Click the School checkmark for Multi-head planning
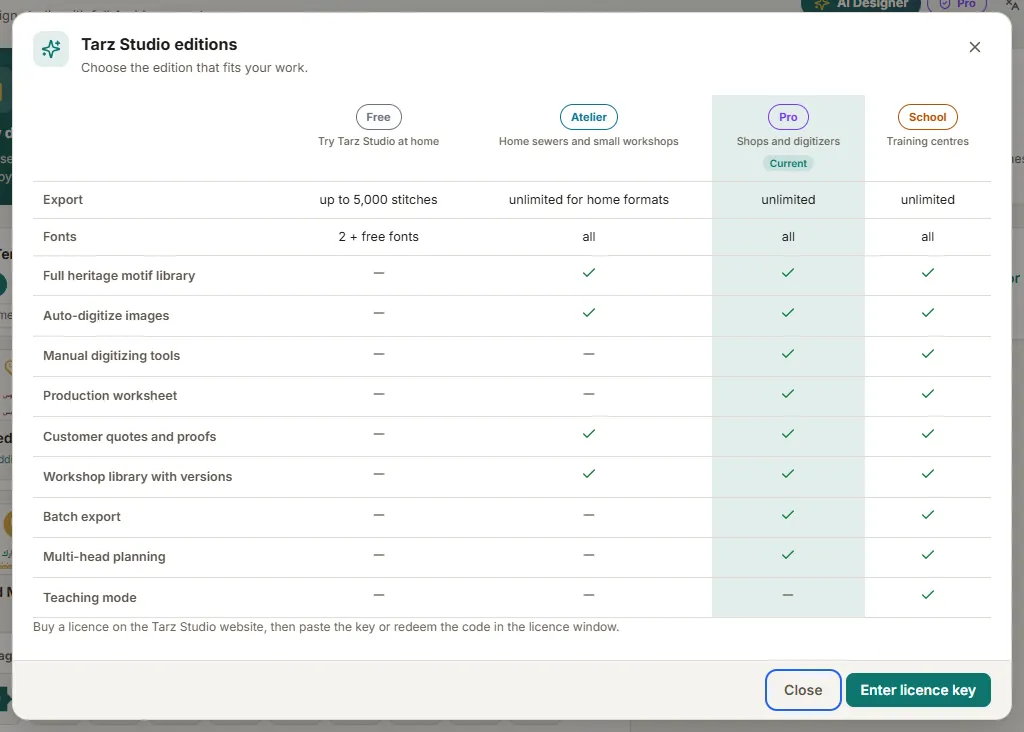Image resolution: width=1024 pixels, height=732 pixels. [x=927, y=555]
